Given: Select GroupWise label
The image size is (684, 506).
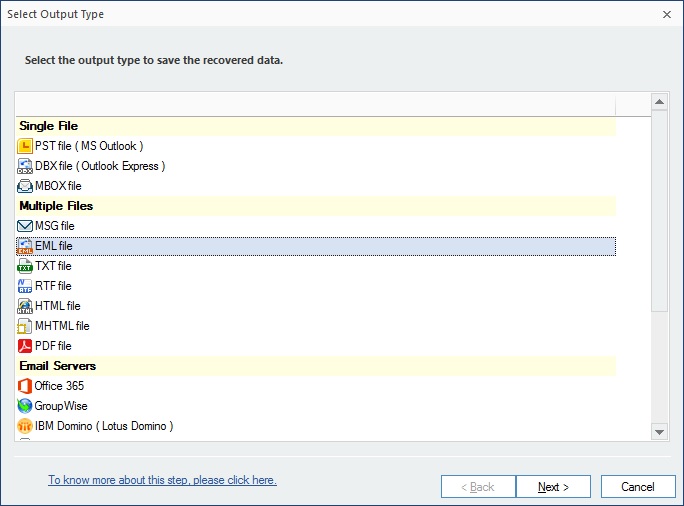Looking at the screenshot, I should pyautogui.click(x=61, y=406).
